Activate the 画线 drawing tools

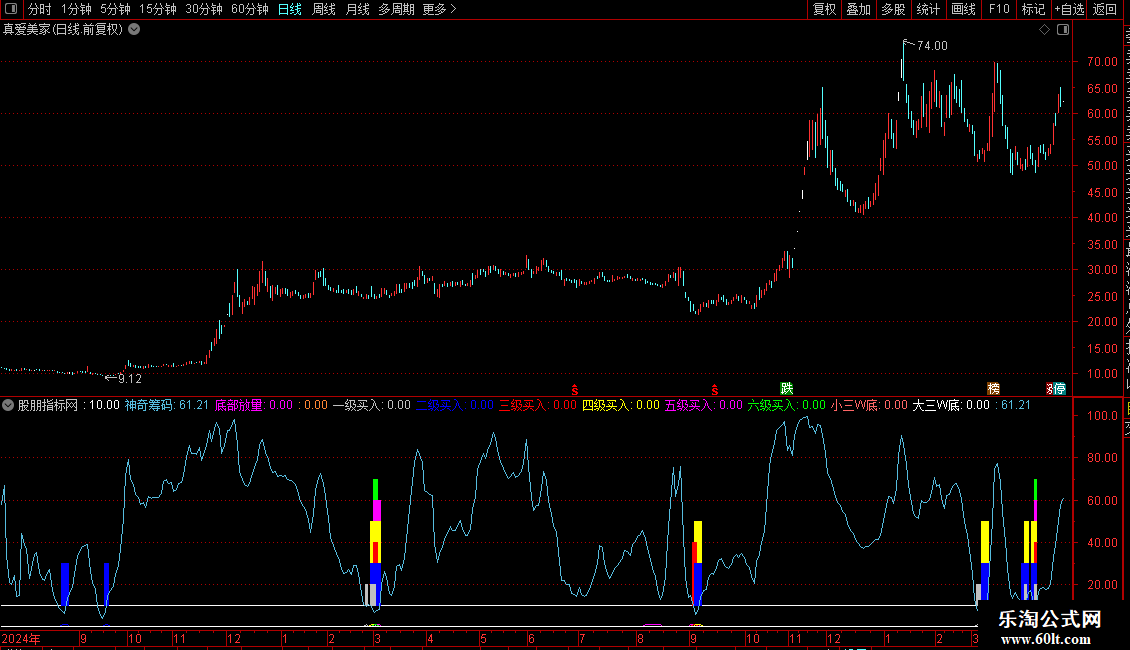[x=963, y=9]
